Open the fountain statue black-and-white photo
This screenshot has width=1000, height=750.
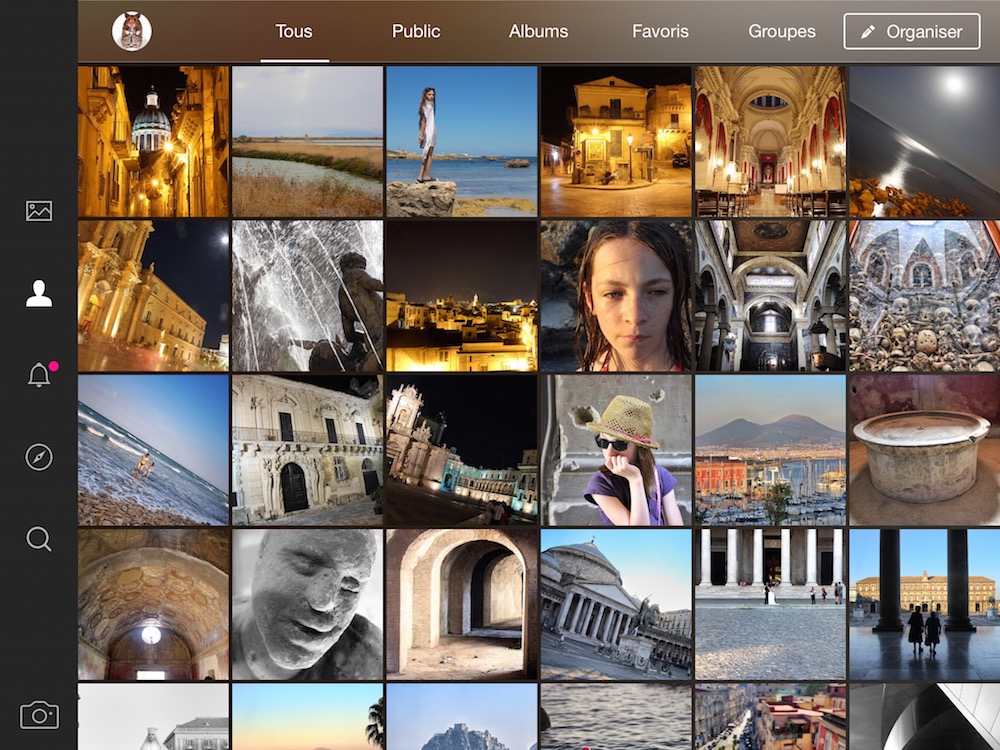pyautogui.click(x=307, y=296)
